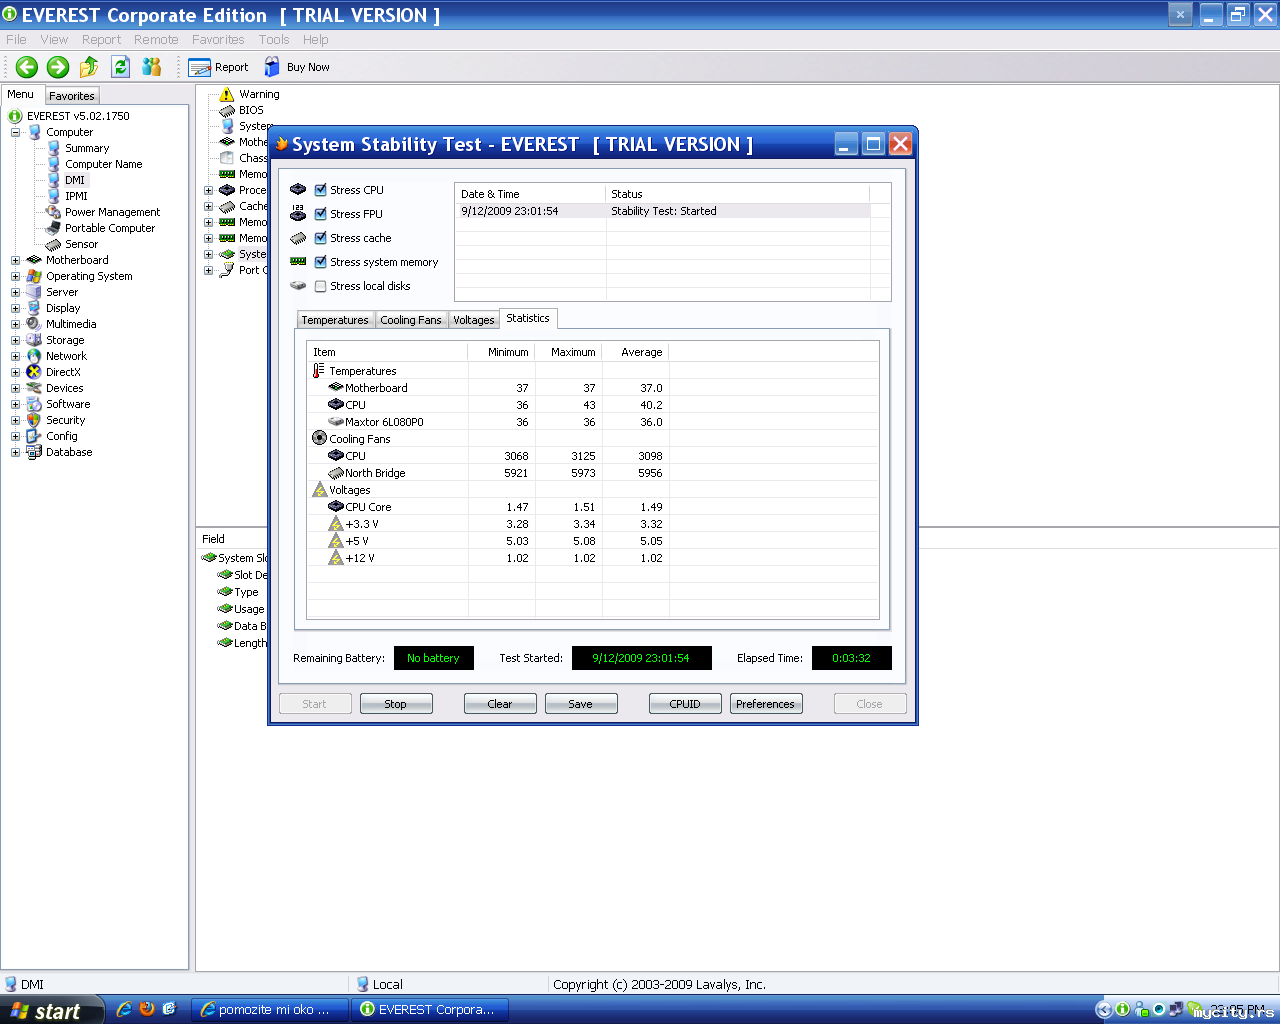Click the Operating System Windows-flag icon
Screen dimensions: 1280x1024
click(35, 276)
